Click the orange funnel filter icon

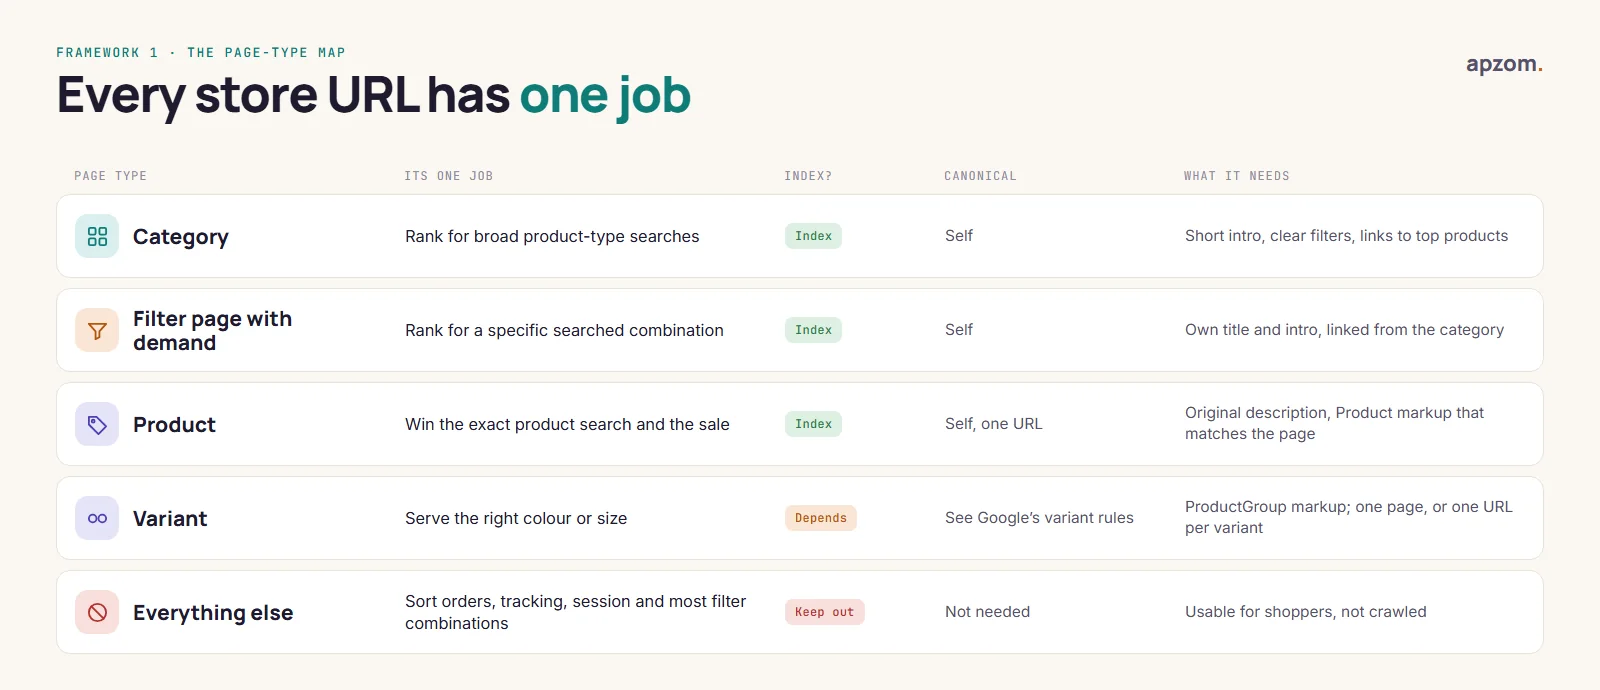pyautogui.click(x=97, y=330)
